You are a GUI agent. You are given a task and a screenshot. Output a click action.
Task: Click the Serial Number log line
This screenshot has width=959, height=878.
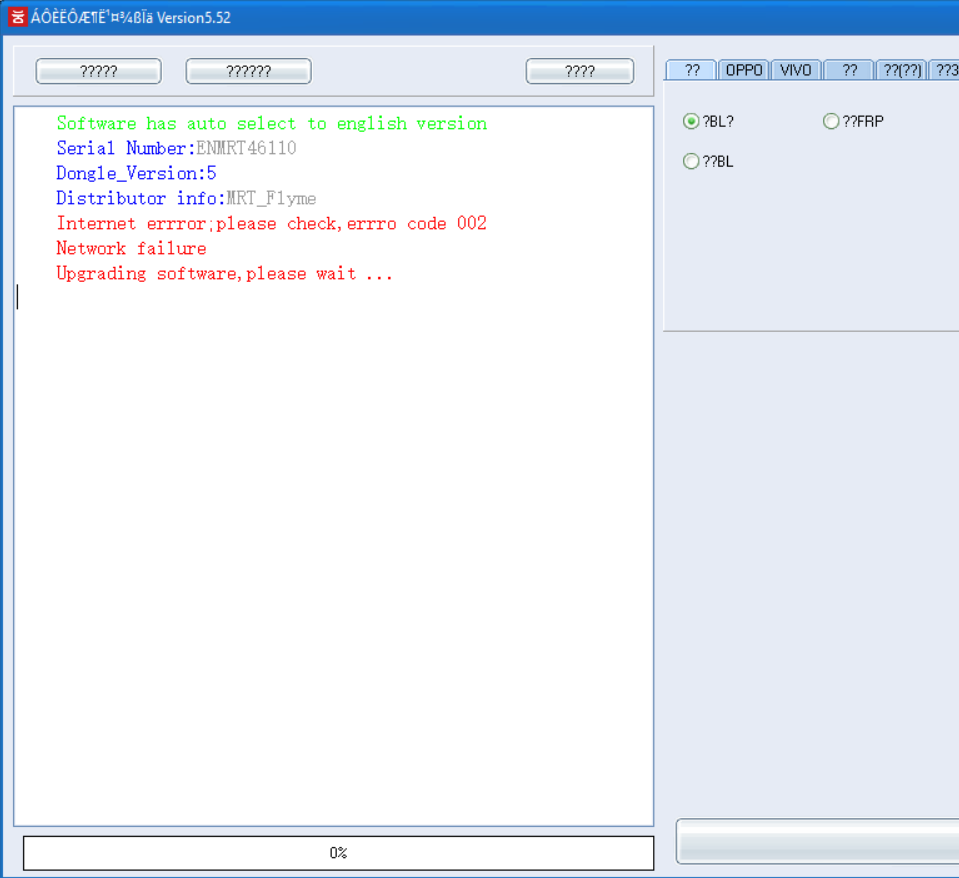[176, 148]
